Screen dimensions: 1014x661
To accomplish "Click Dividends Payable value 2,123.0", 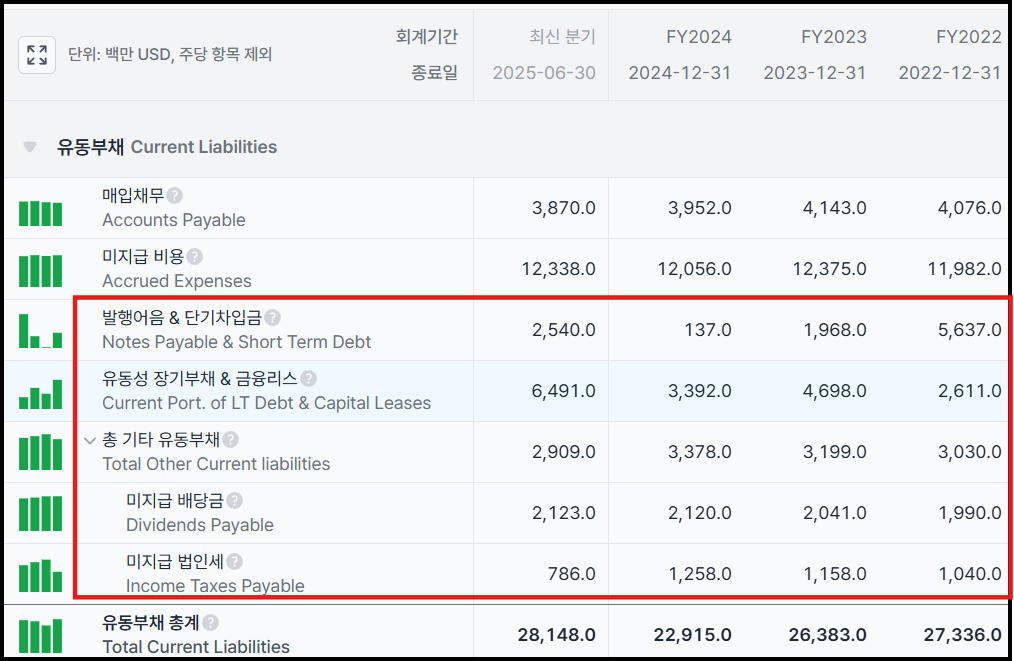I will pyautogui.click(x=563, y=513).
